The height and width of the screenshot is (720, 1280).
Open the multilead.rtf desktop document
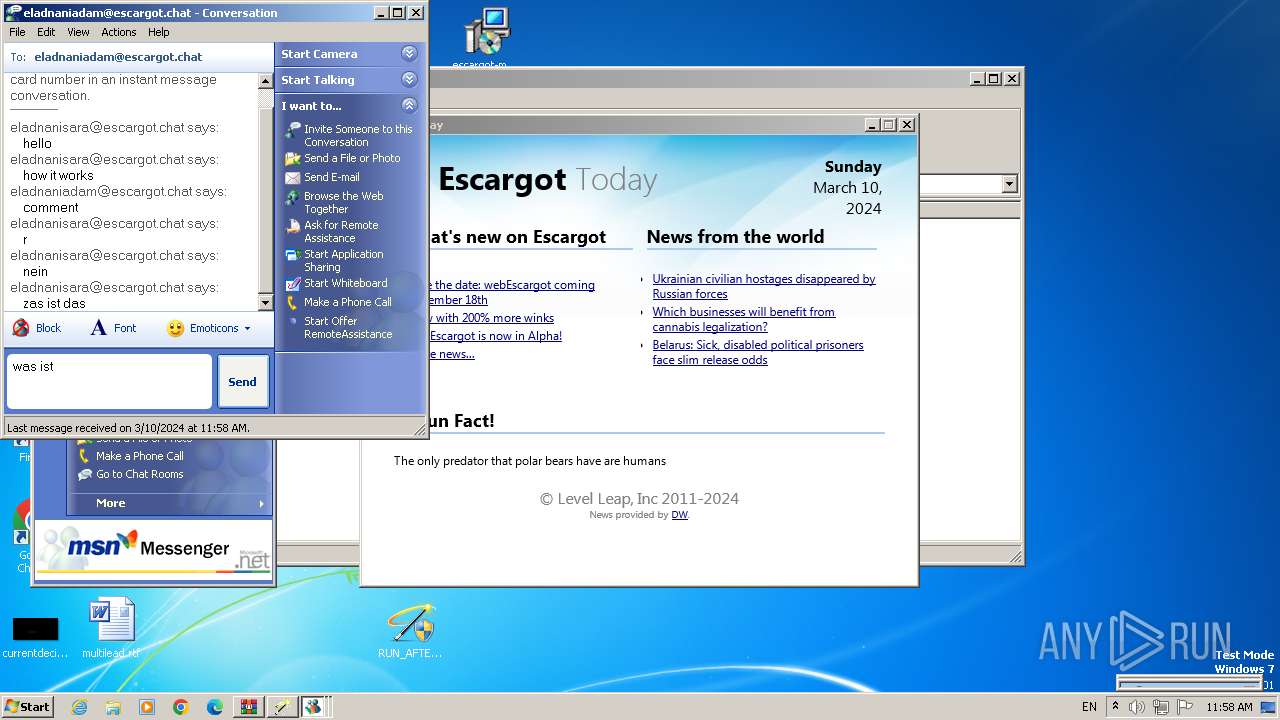111,629
